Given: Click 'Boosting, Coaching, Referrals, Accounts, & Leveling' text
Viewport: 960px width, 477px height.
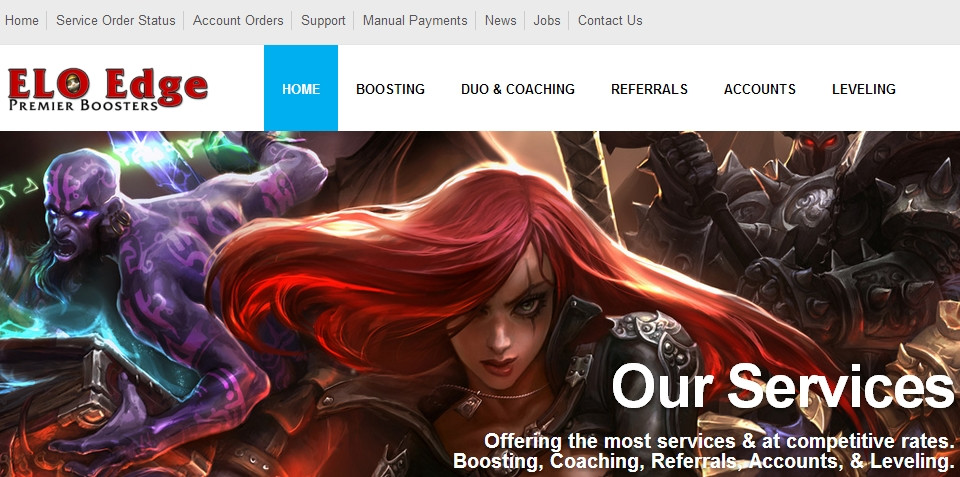Looking at the screenshot, I should tap(704, 461).
